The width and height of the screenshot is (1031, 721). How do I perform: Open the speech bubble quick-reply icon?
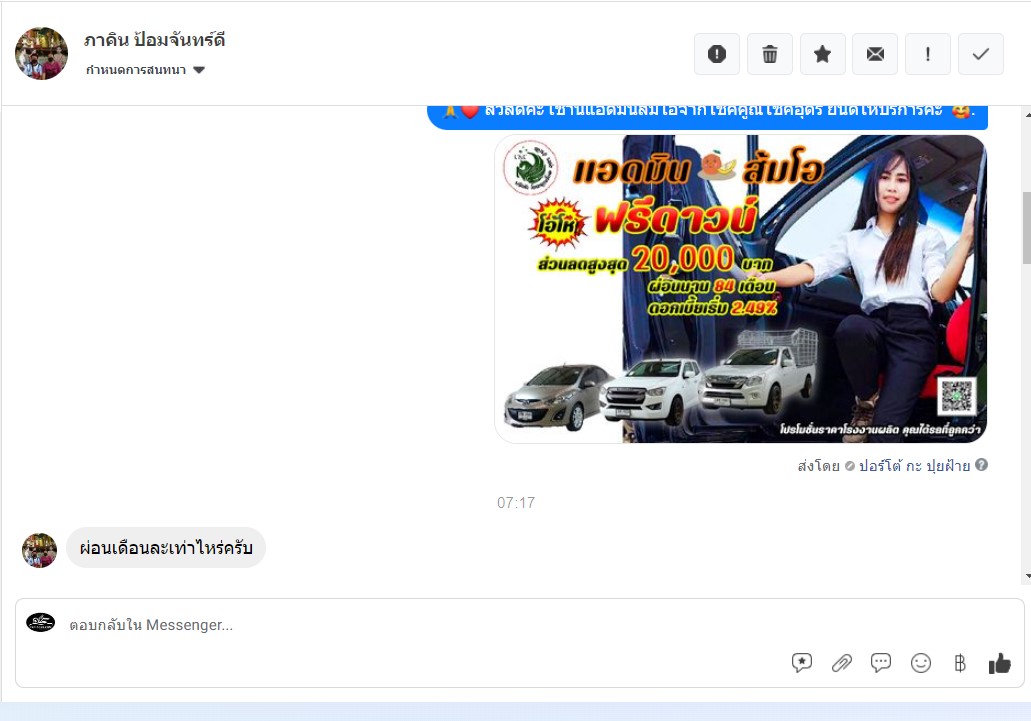(x=880, y=663)
